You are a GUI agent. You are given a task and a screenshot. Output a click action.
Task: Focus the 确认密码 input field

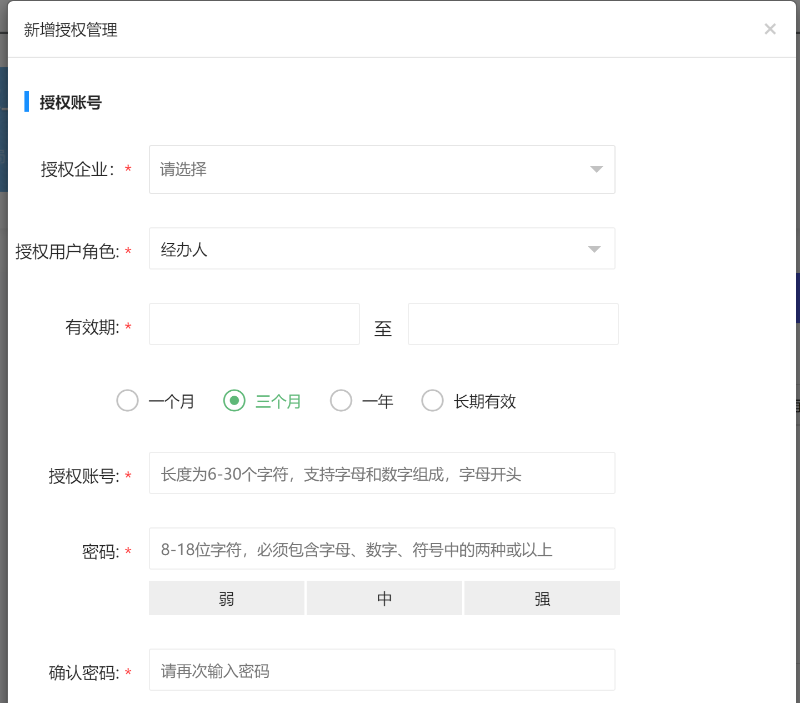coord(382,671)
